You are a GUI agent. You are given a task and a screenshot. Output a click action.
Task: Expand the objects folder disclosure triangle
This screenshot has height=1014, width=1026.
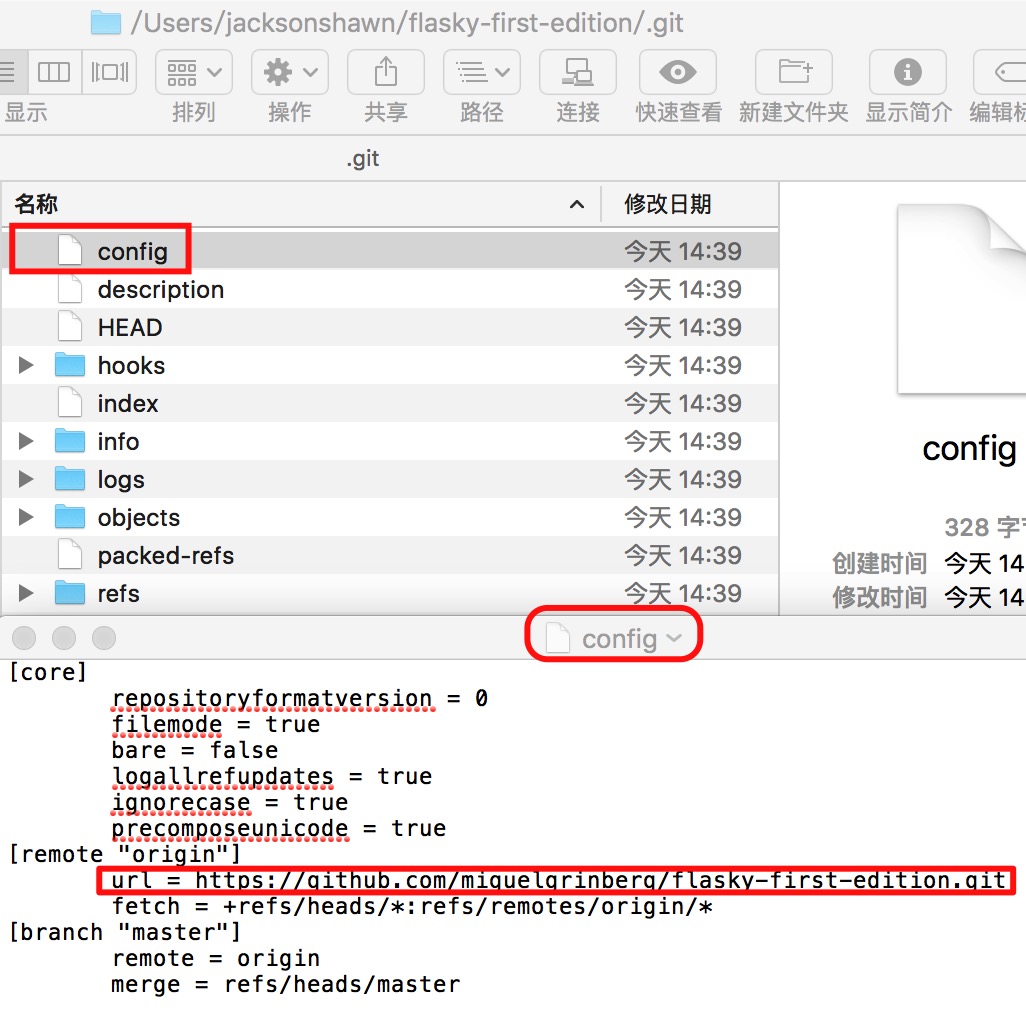[26, 518]
